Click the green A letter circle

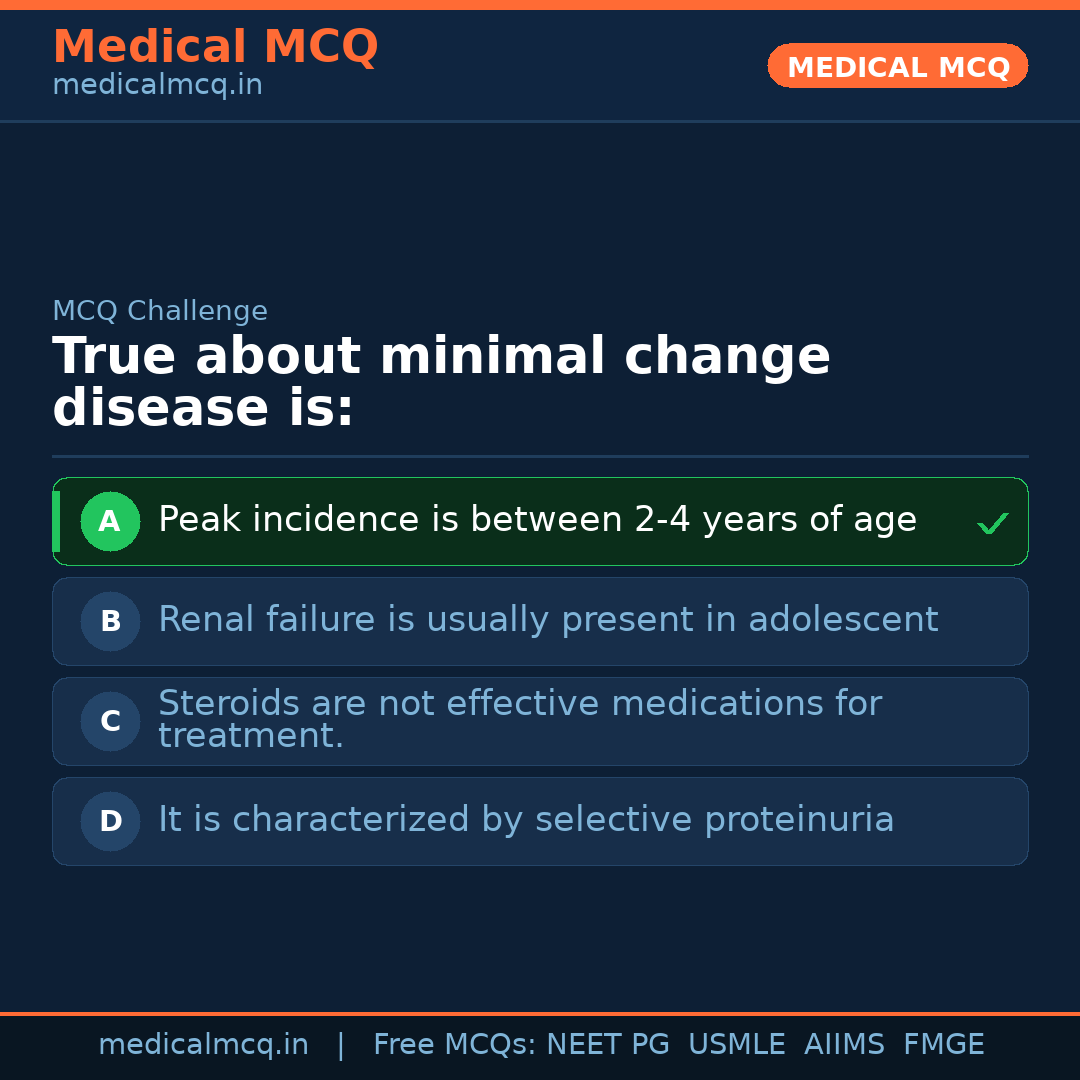tap(110, 521)
